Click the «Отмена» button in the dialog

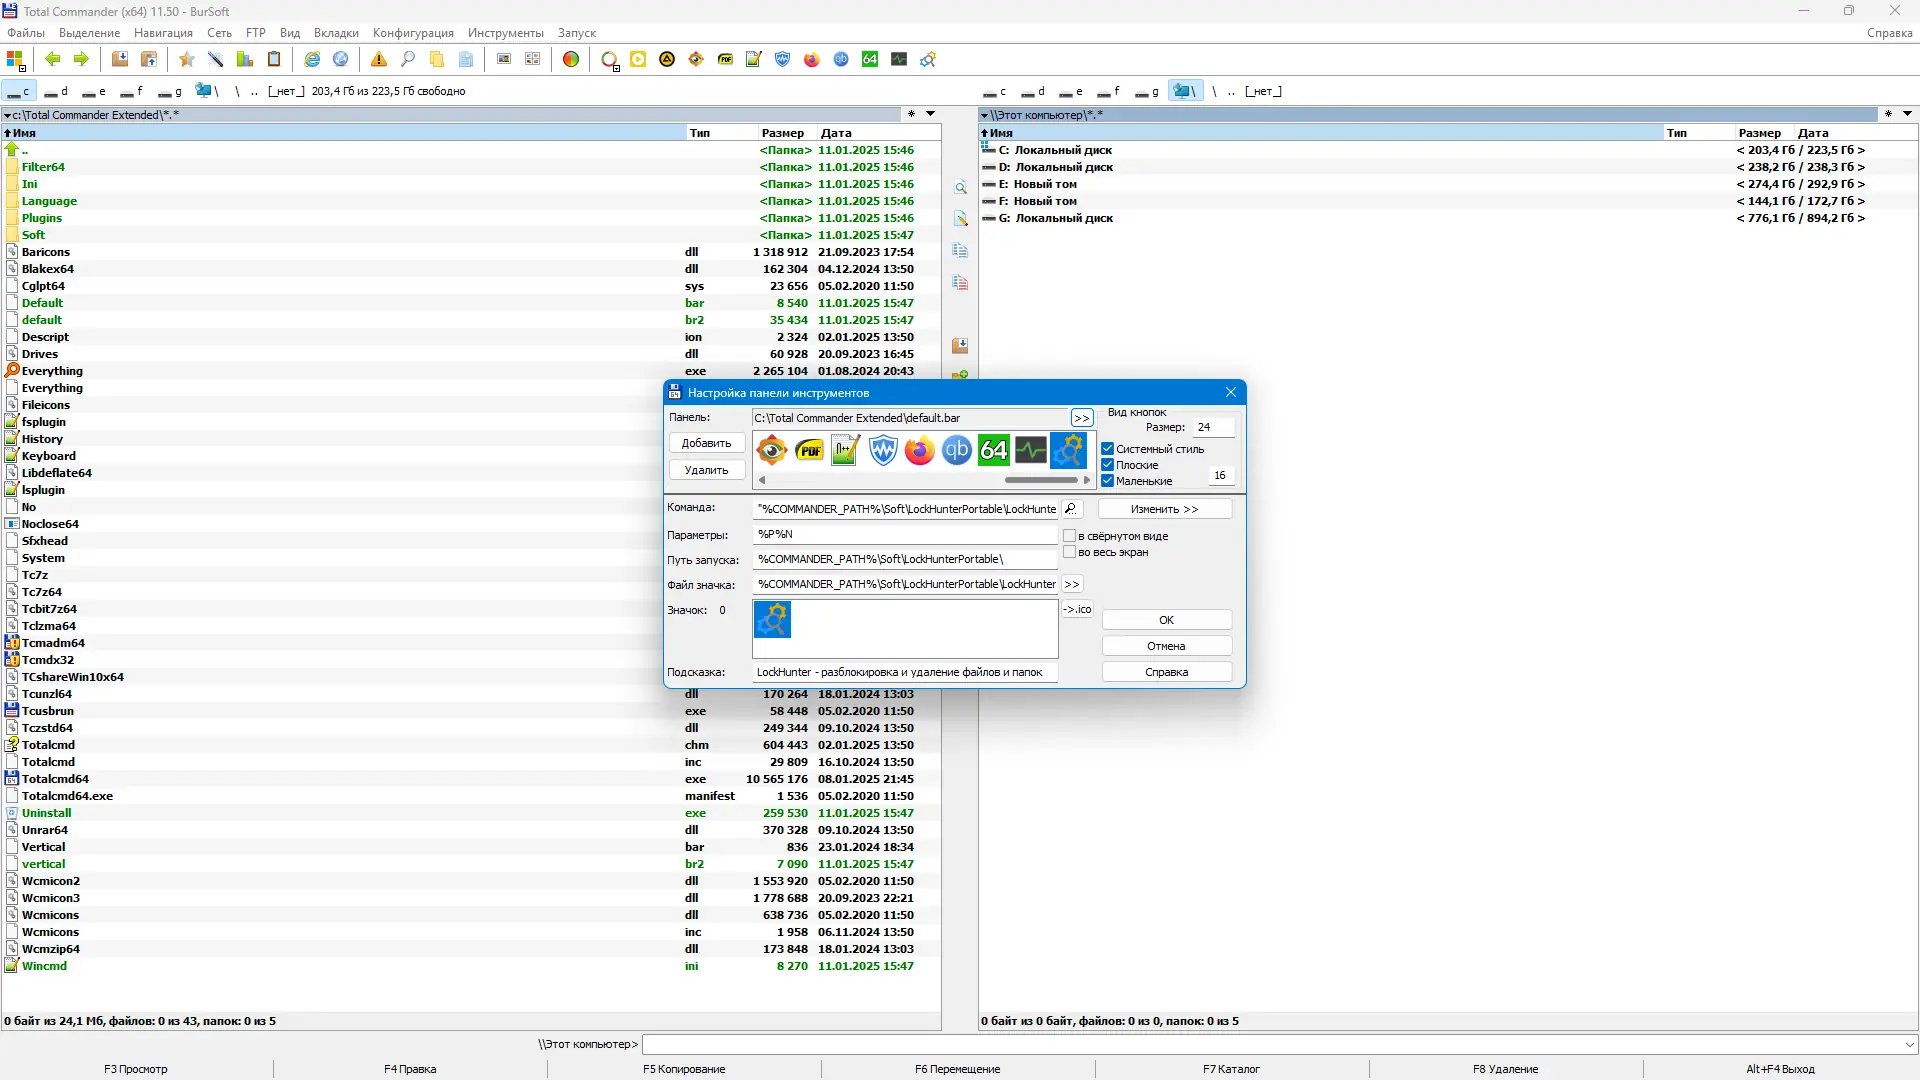1166,646
